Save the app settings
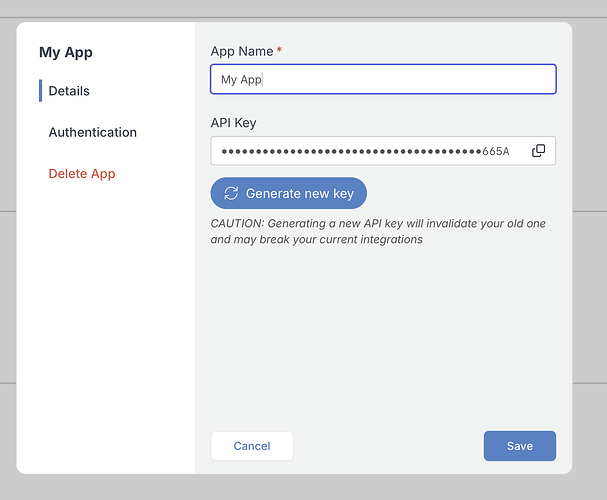This screenshot has height=500, width=607. (x=520, y=446)
